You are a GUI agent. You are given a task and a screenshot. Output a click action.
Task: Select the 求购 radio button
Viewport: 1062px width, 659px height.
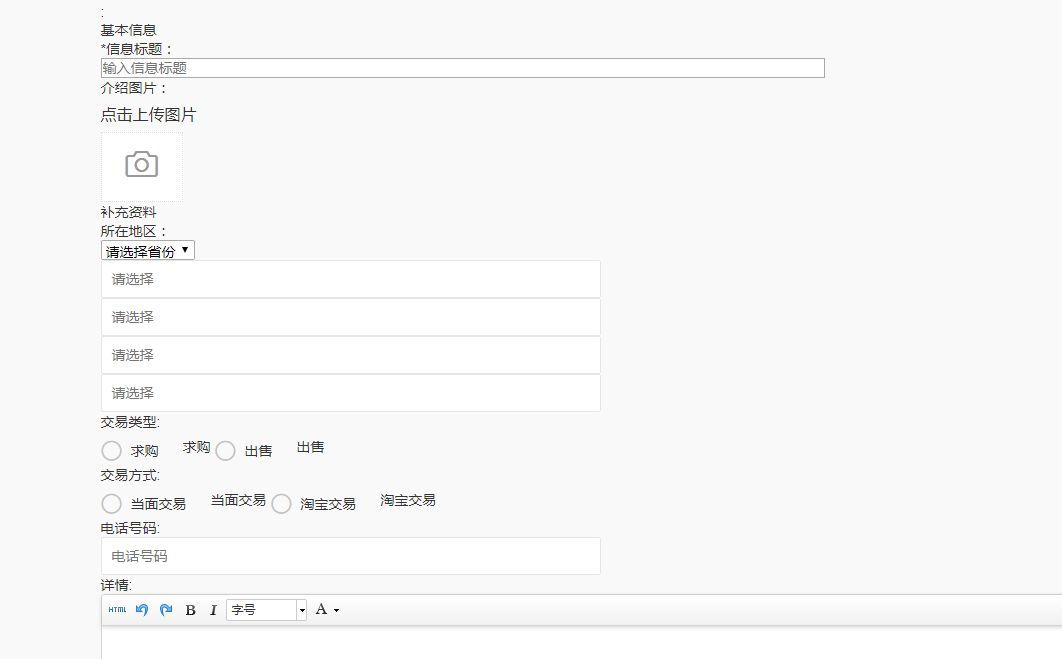[112, 451]
